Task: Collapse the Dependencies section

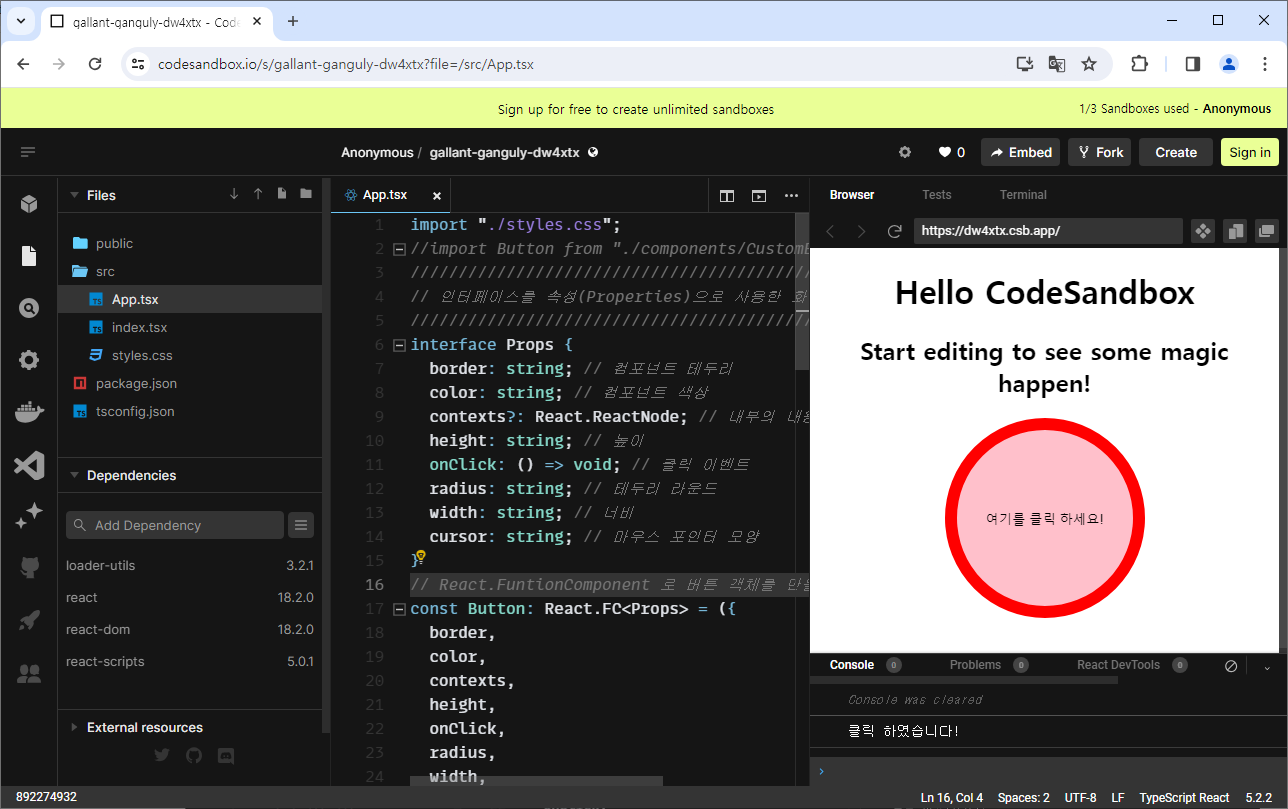Action: [74, 475]
